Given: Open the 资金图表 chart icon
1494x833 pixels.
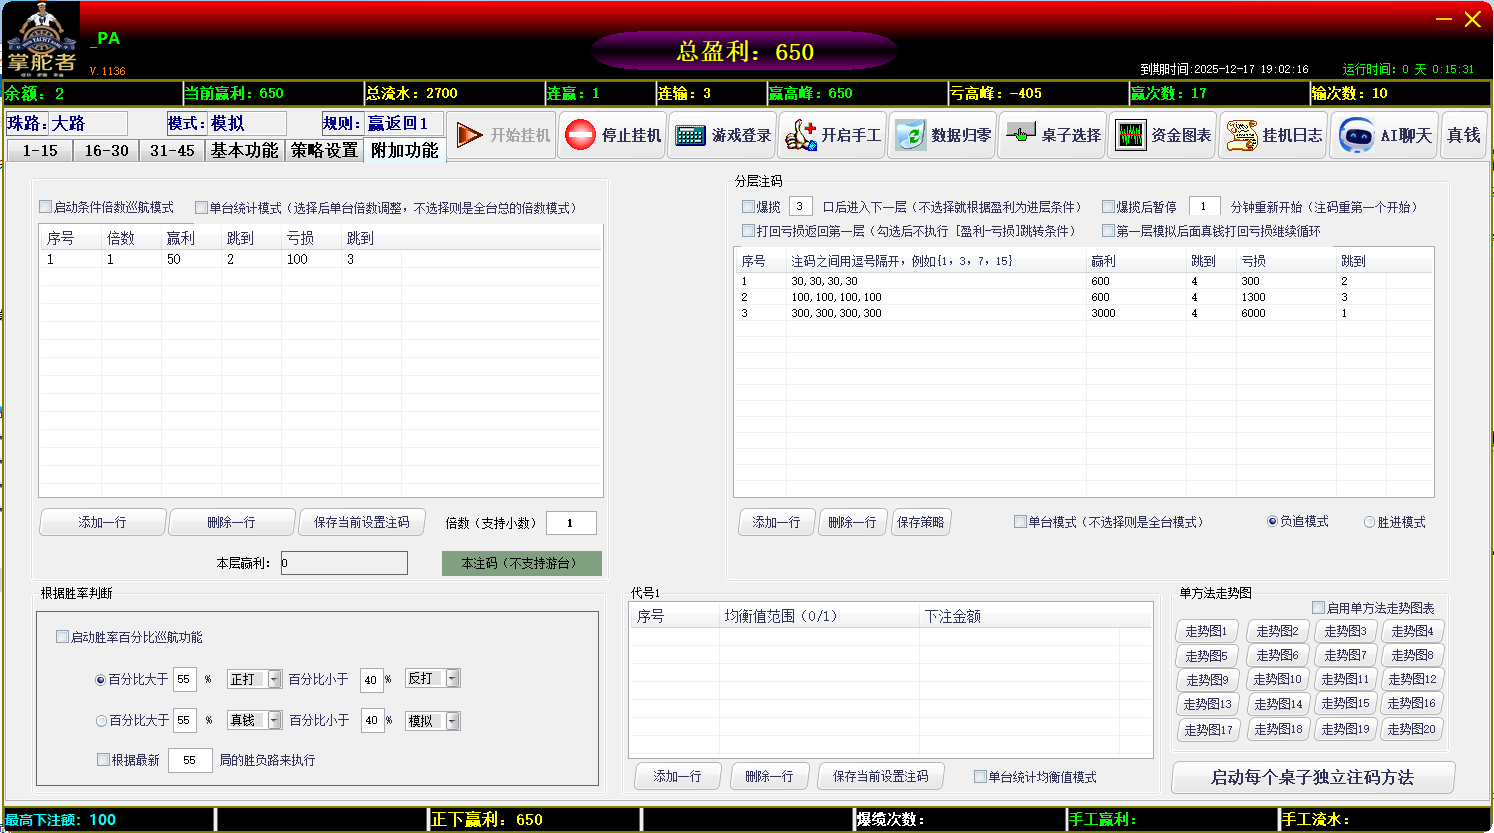Looking at the screenshot, I should (x=1130, y=135).
